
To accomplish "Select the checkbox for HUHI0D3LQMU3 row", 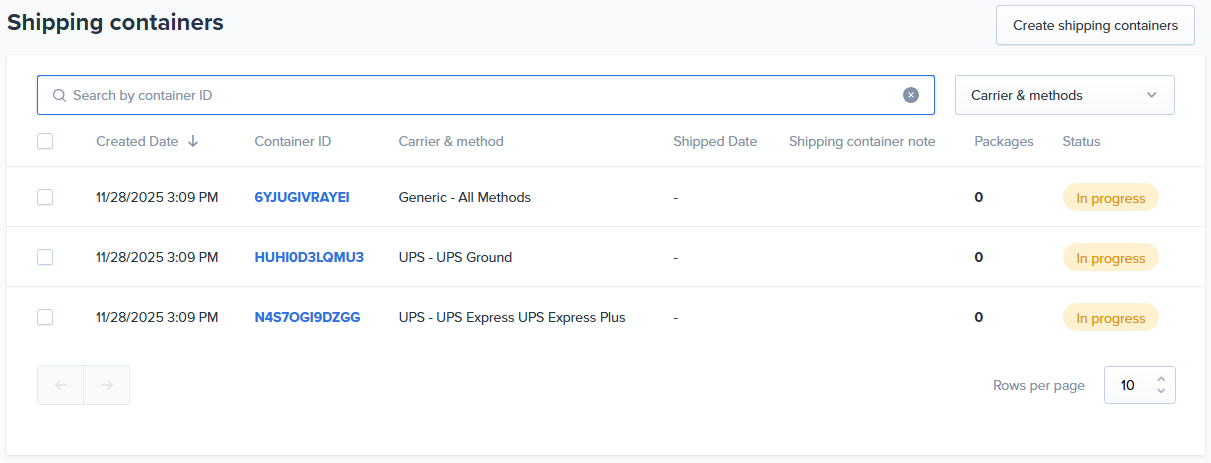I will [x=45, y=257].
